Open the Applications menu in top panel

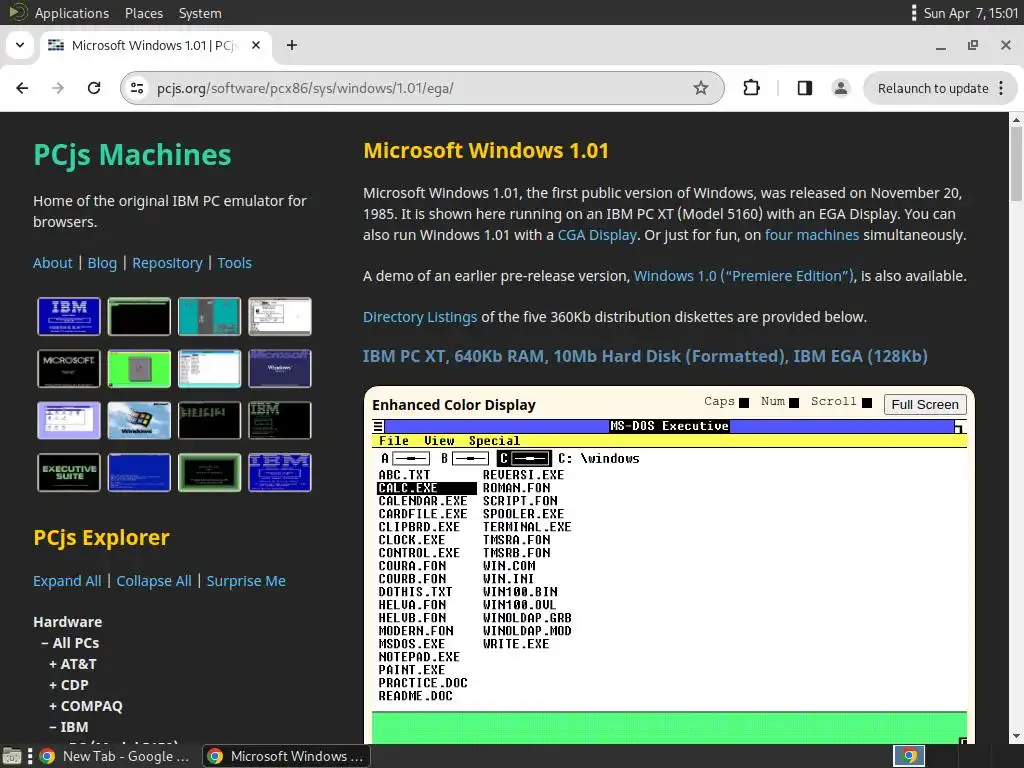click(72, 13)
